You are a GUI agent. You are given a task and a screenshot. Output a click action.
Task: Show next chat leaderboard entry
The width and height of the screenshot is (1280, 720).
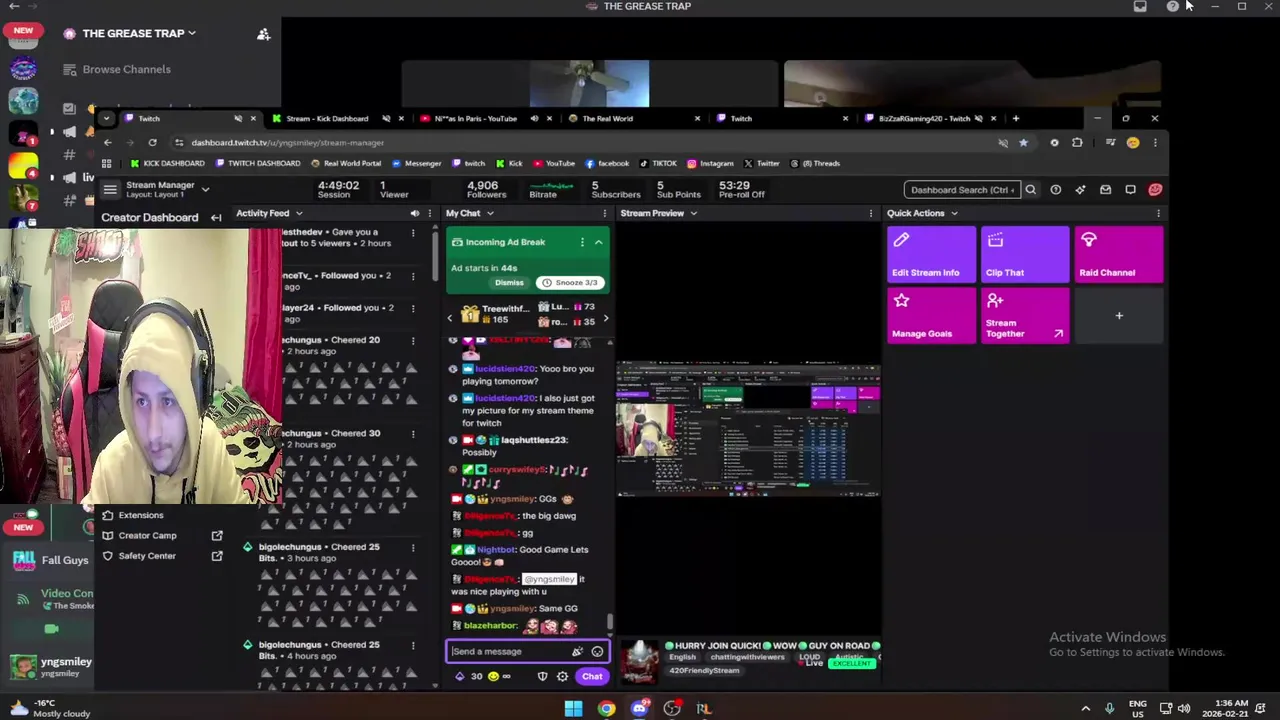[605, 318]
